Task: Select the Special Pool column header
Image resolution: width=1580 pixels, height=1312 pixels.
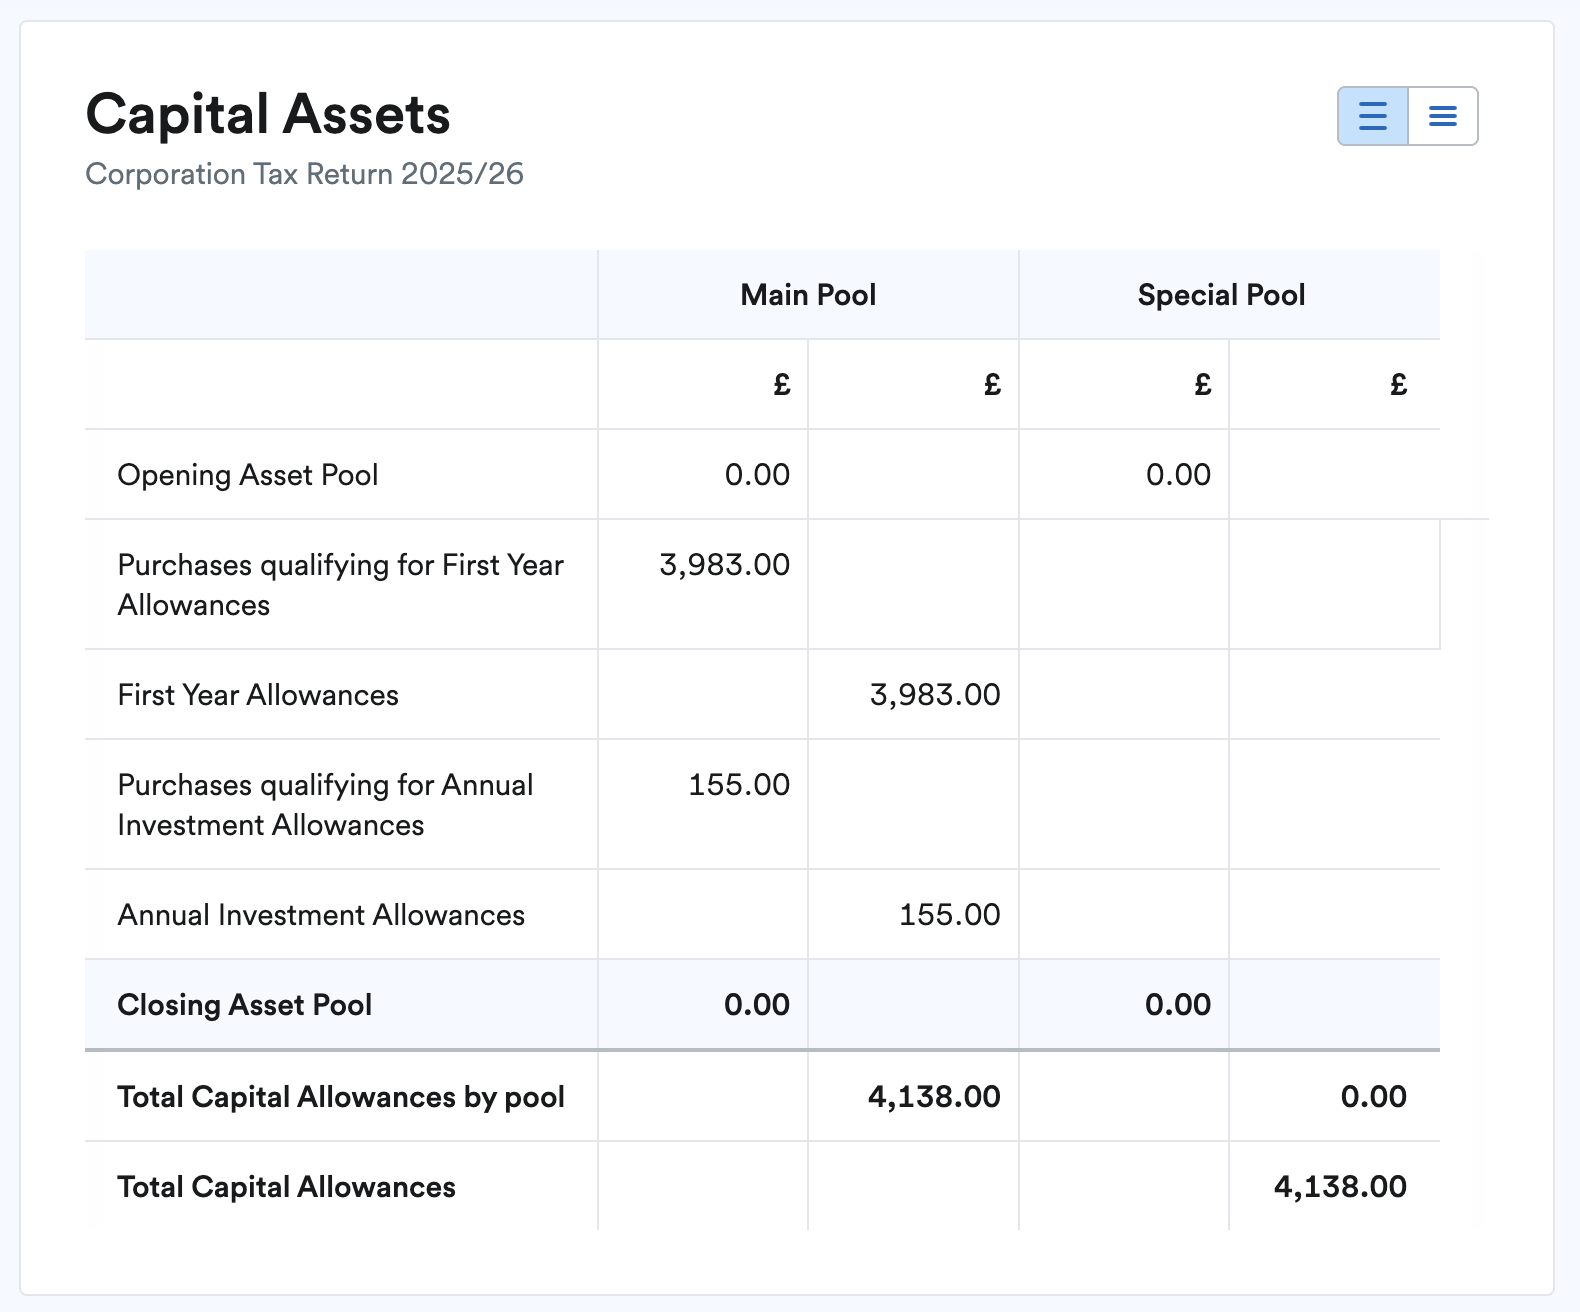Action: (x=1221, y=295)
